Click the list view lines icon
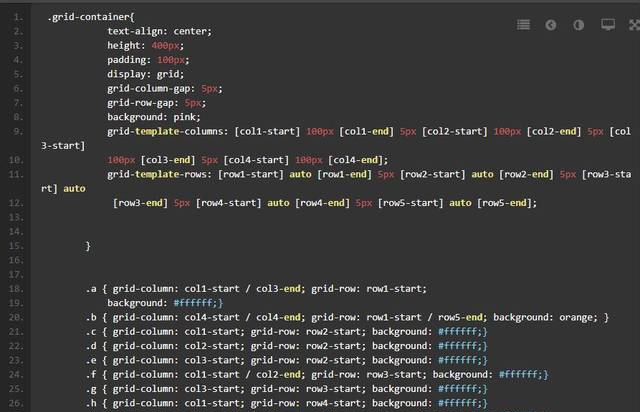Screen dimensions: 640x412 click(x=523, y=25)
